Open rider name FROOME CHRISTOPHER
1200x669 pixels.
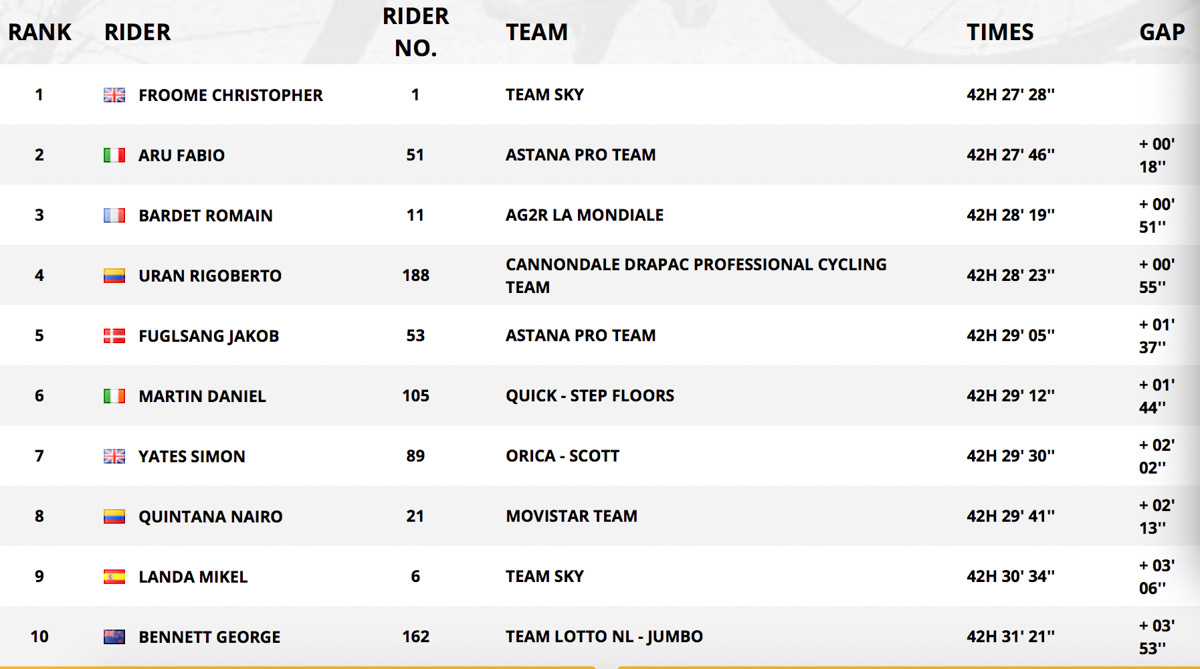(231, 96)
